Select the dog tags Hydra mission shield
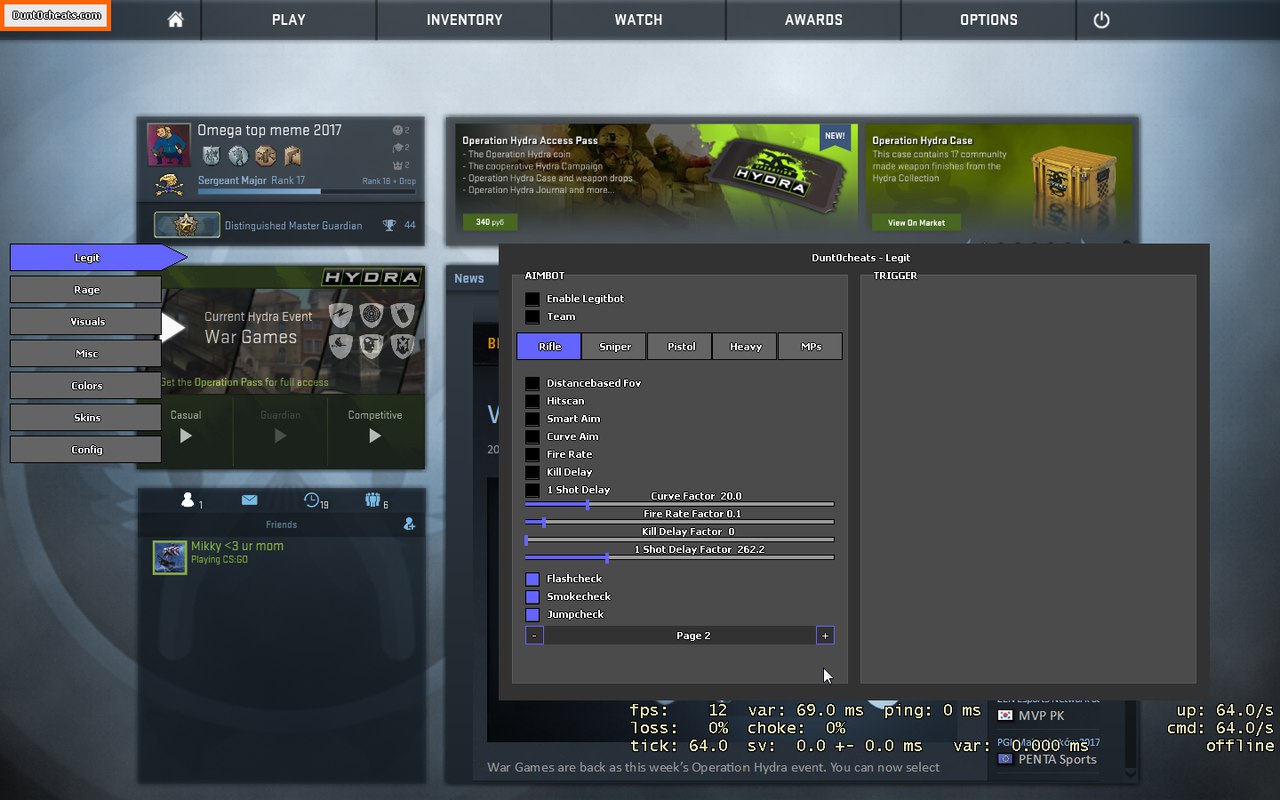The height and width of the screenshot is (800, 1280). click(402, 316)
